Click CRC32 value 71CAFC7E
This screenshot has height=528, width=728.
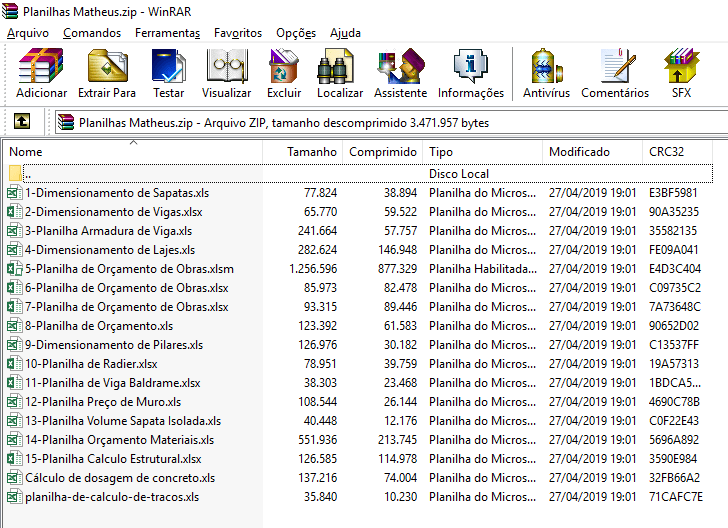(x=676, y=497)
